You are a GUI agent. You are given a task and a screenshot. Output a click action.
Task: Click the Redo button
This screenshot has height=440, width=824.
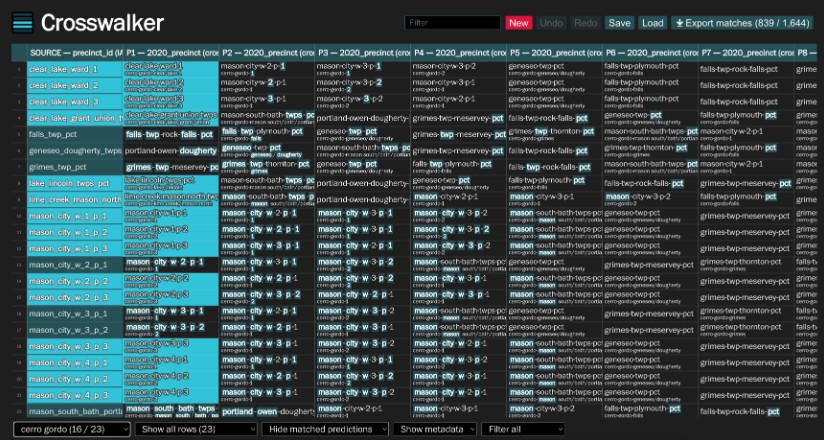[586, 22]
